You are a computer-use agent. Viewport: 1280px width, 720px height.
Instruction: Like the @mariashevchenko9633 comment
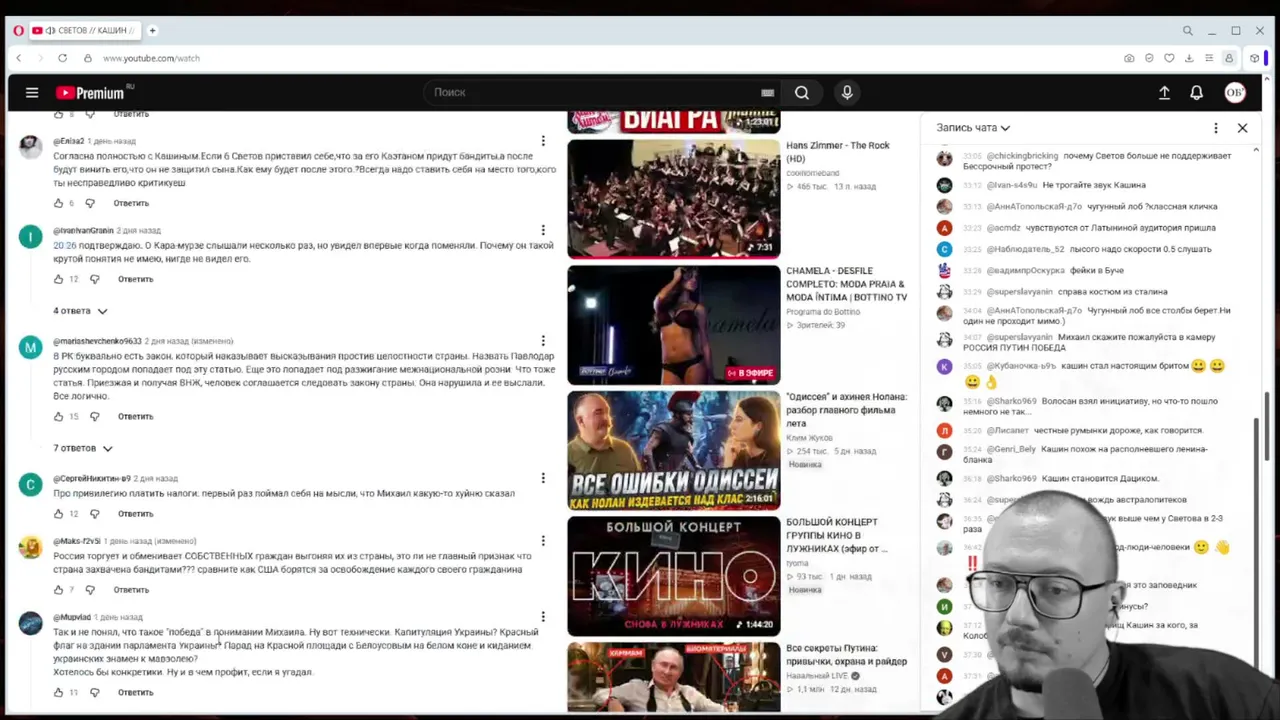(x=58, y=416)
